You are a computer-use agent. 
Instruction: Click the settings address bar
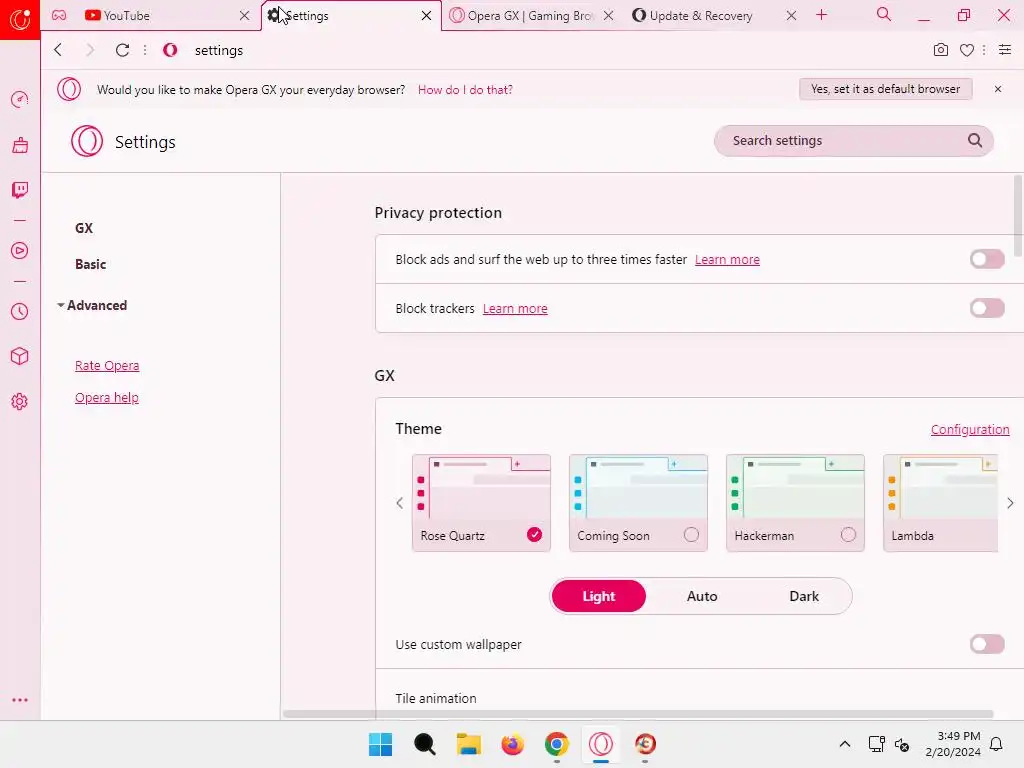(549, 50)
